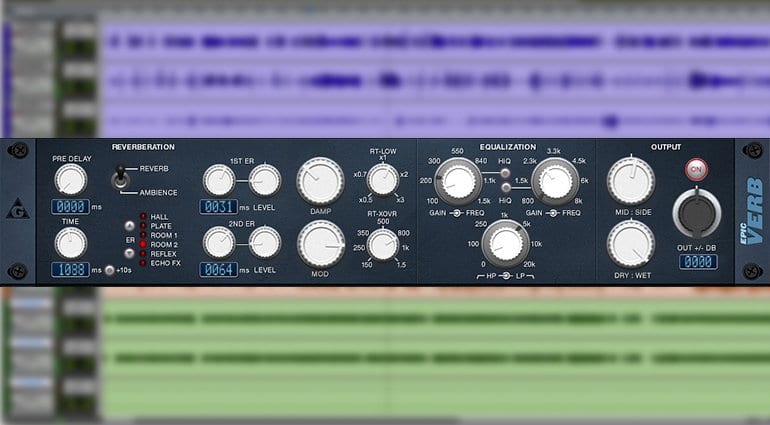Click the DAMP knob
Viewport: 770px width, 425px height.
320,181
